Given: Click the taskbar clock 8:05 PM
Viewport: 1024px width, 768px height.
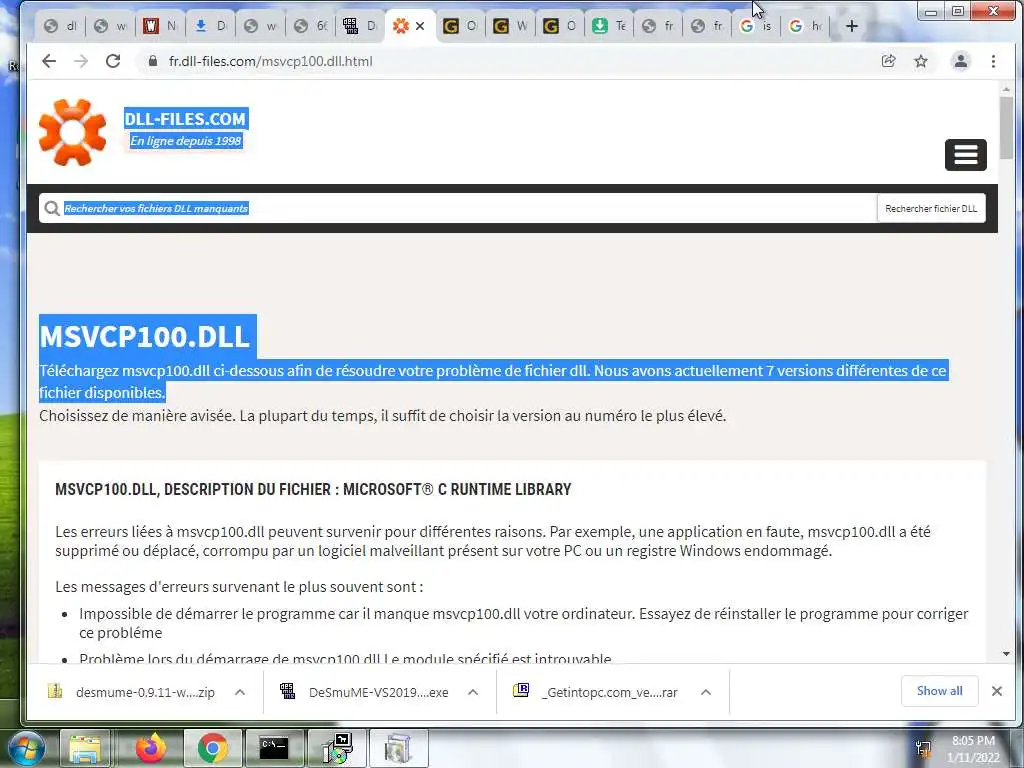Looking at the screenshot, I should tap(973, 741).
